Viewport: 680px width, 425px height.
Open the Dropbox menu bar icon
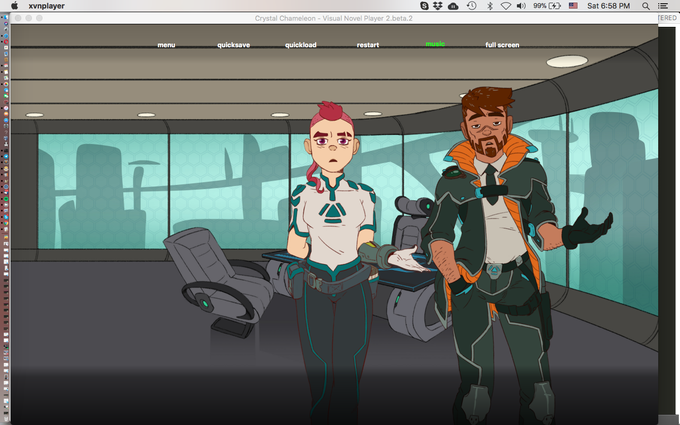pyautogui.click(x=438, y=6)
